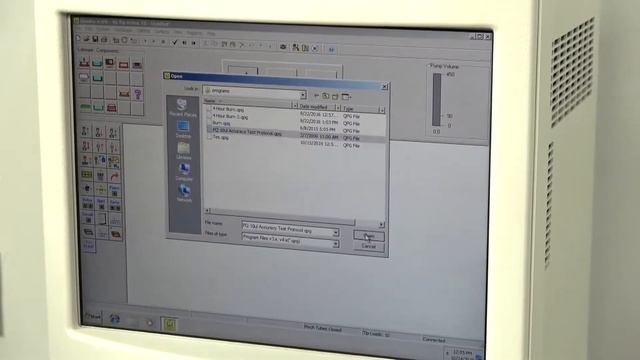The height and width of the screenshot is (360, 640).
Task: Open Desktop in the places bar
Action: [x=183, y=129]
